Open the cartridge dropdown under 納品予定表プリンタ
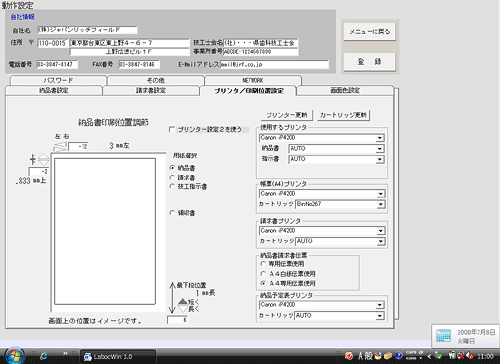500x364 pixels. (x=380, y=316)
